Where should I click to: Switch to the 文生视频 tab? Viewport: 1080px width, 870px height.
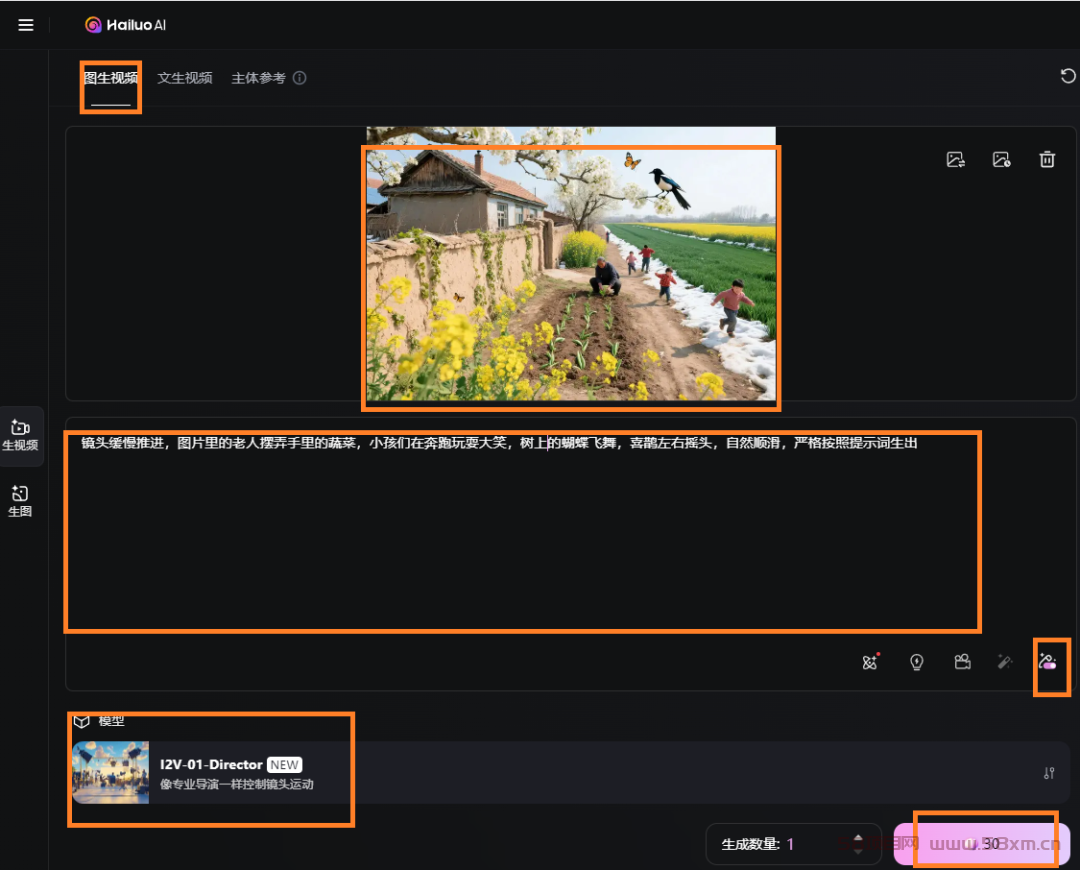185,78
